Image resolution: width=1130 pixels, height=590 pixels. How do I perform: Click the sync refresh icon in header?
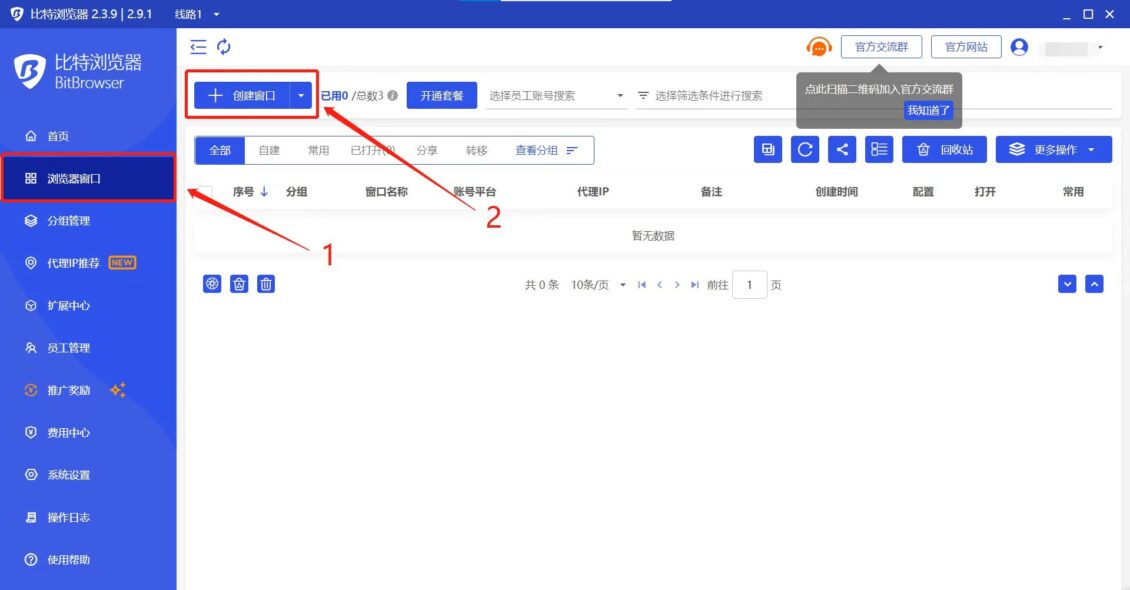(224, 47)
